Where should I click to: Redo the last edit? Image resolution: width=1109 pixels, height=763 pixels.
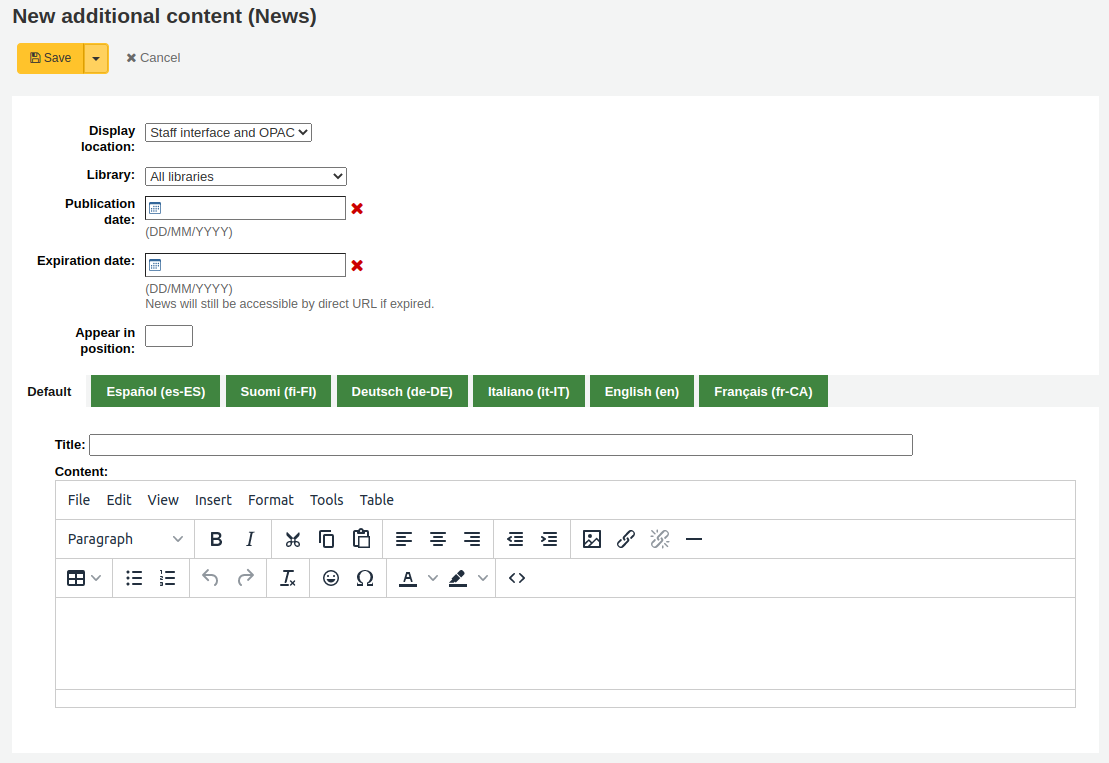[245, 578]
